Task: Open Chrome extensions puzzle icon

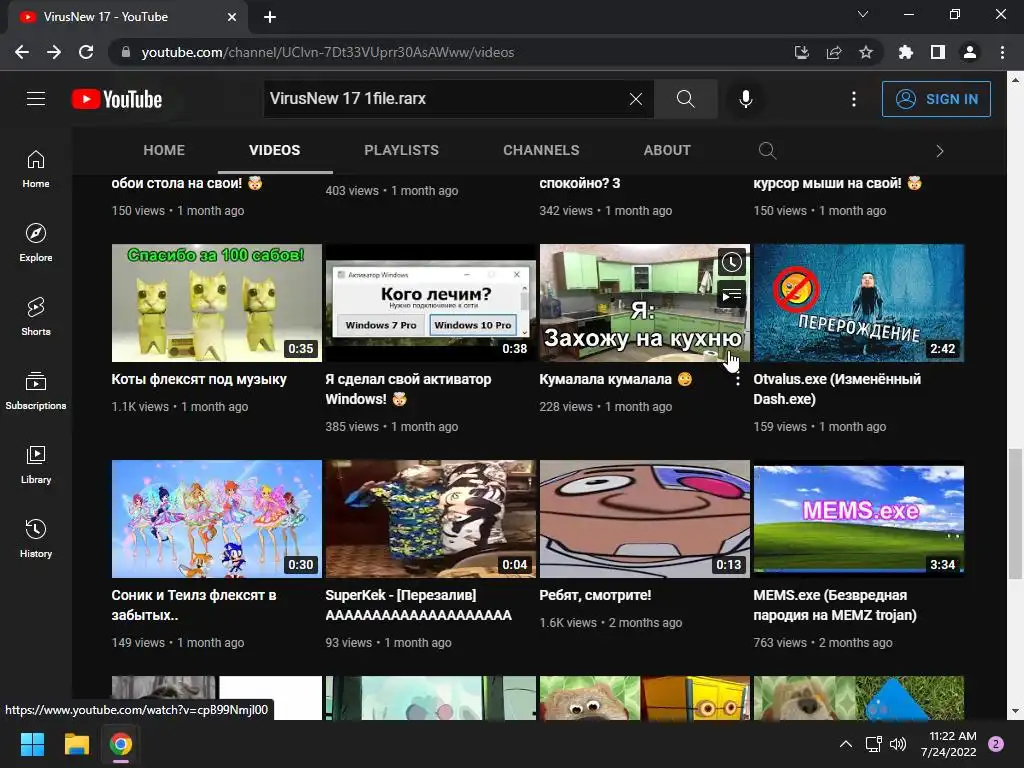Action: (905, 52)
